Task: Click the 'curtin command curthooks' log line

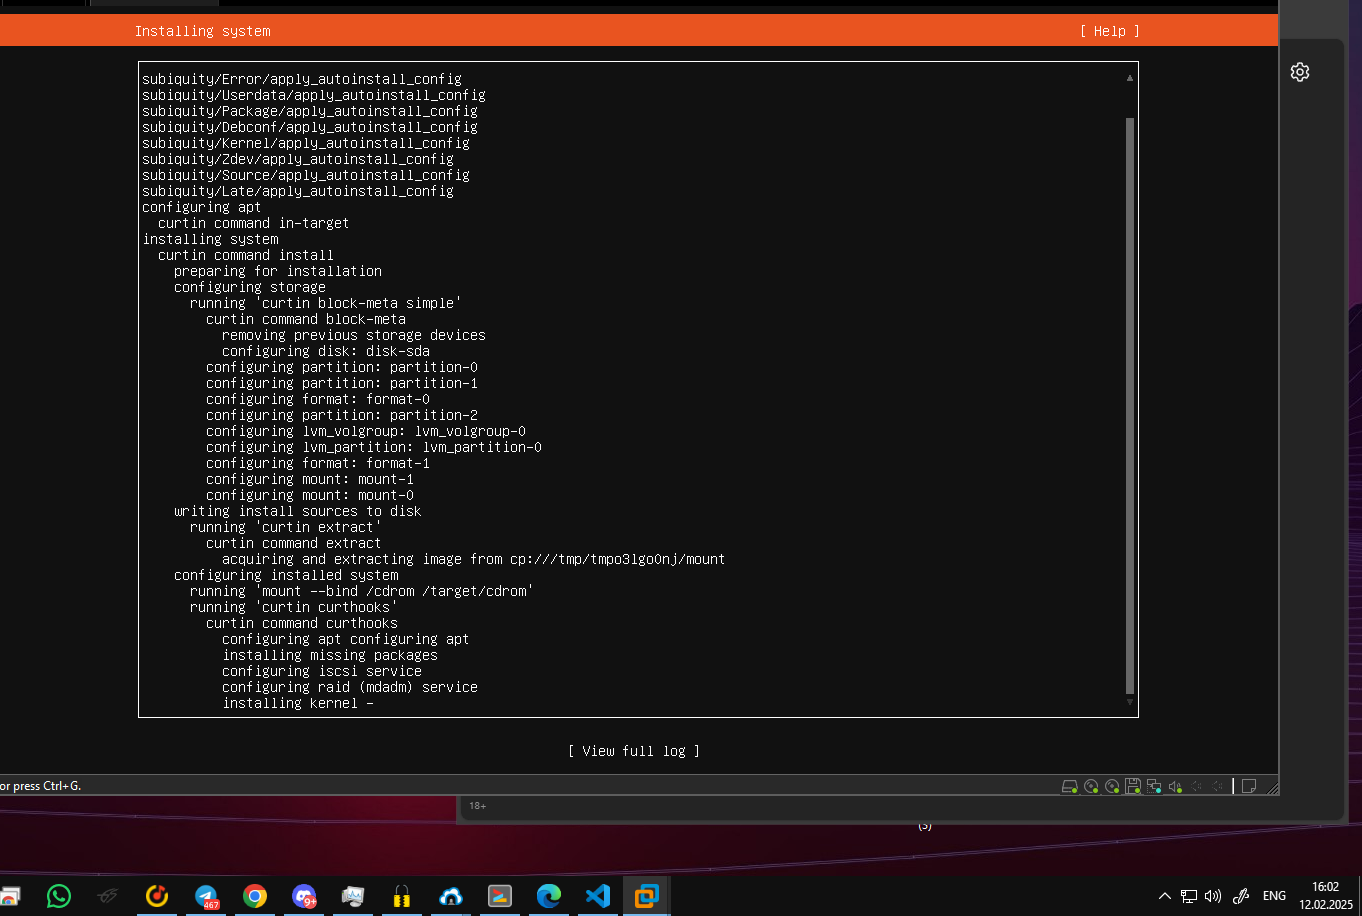Action: [x=302, y=623]
